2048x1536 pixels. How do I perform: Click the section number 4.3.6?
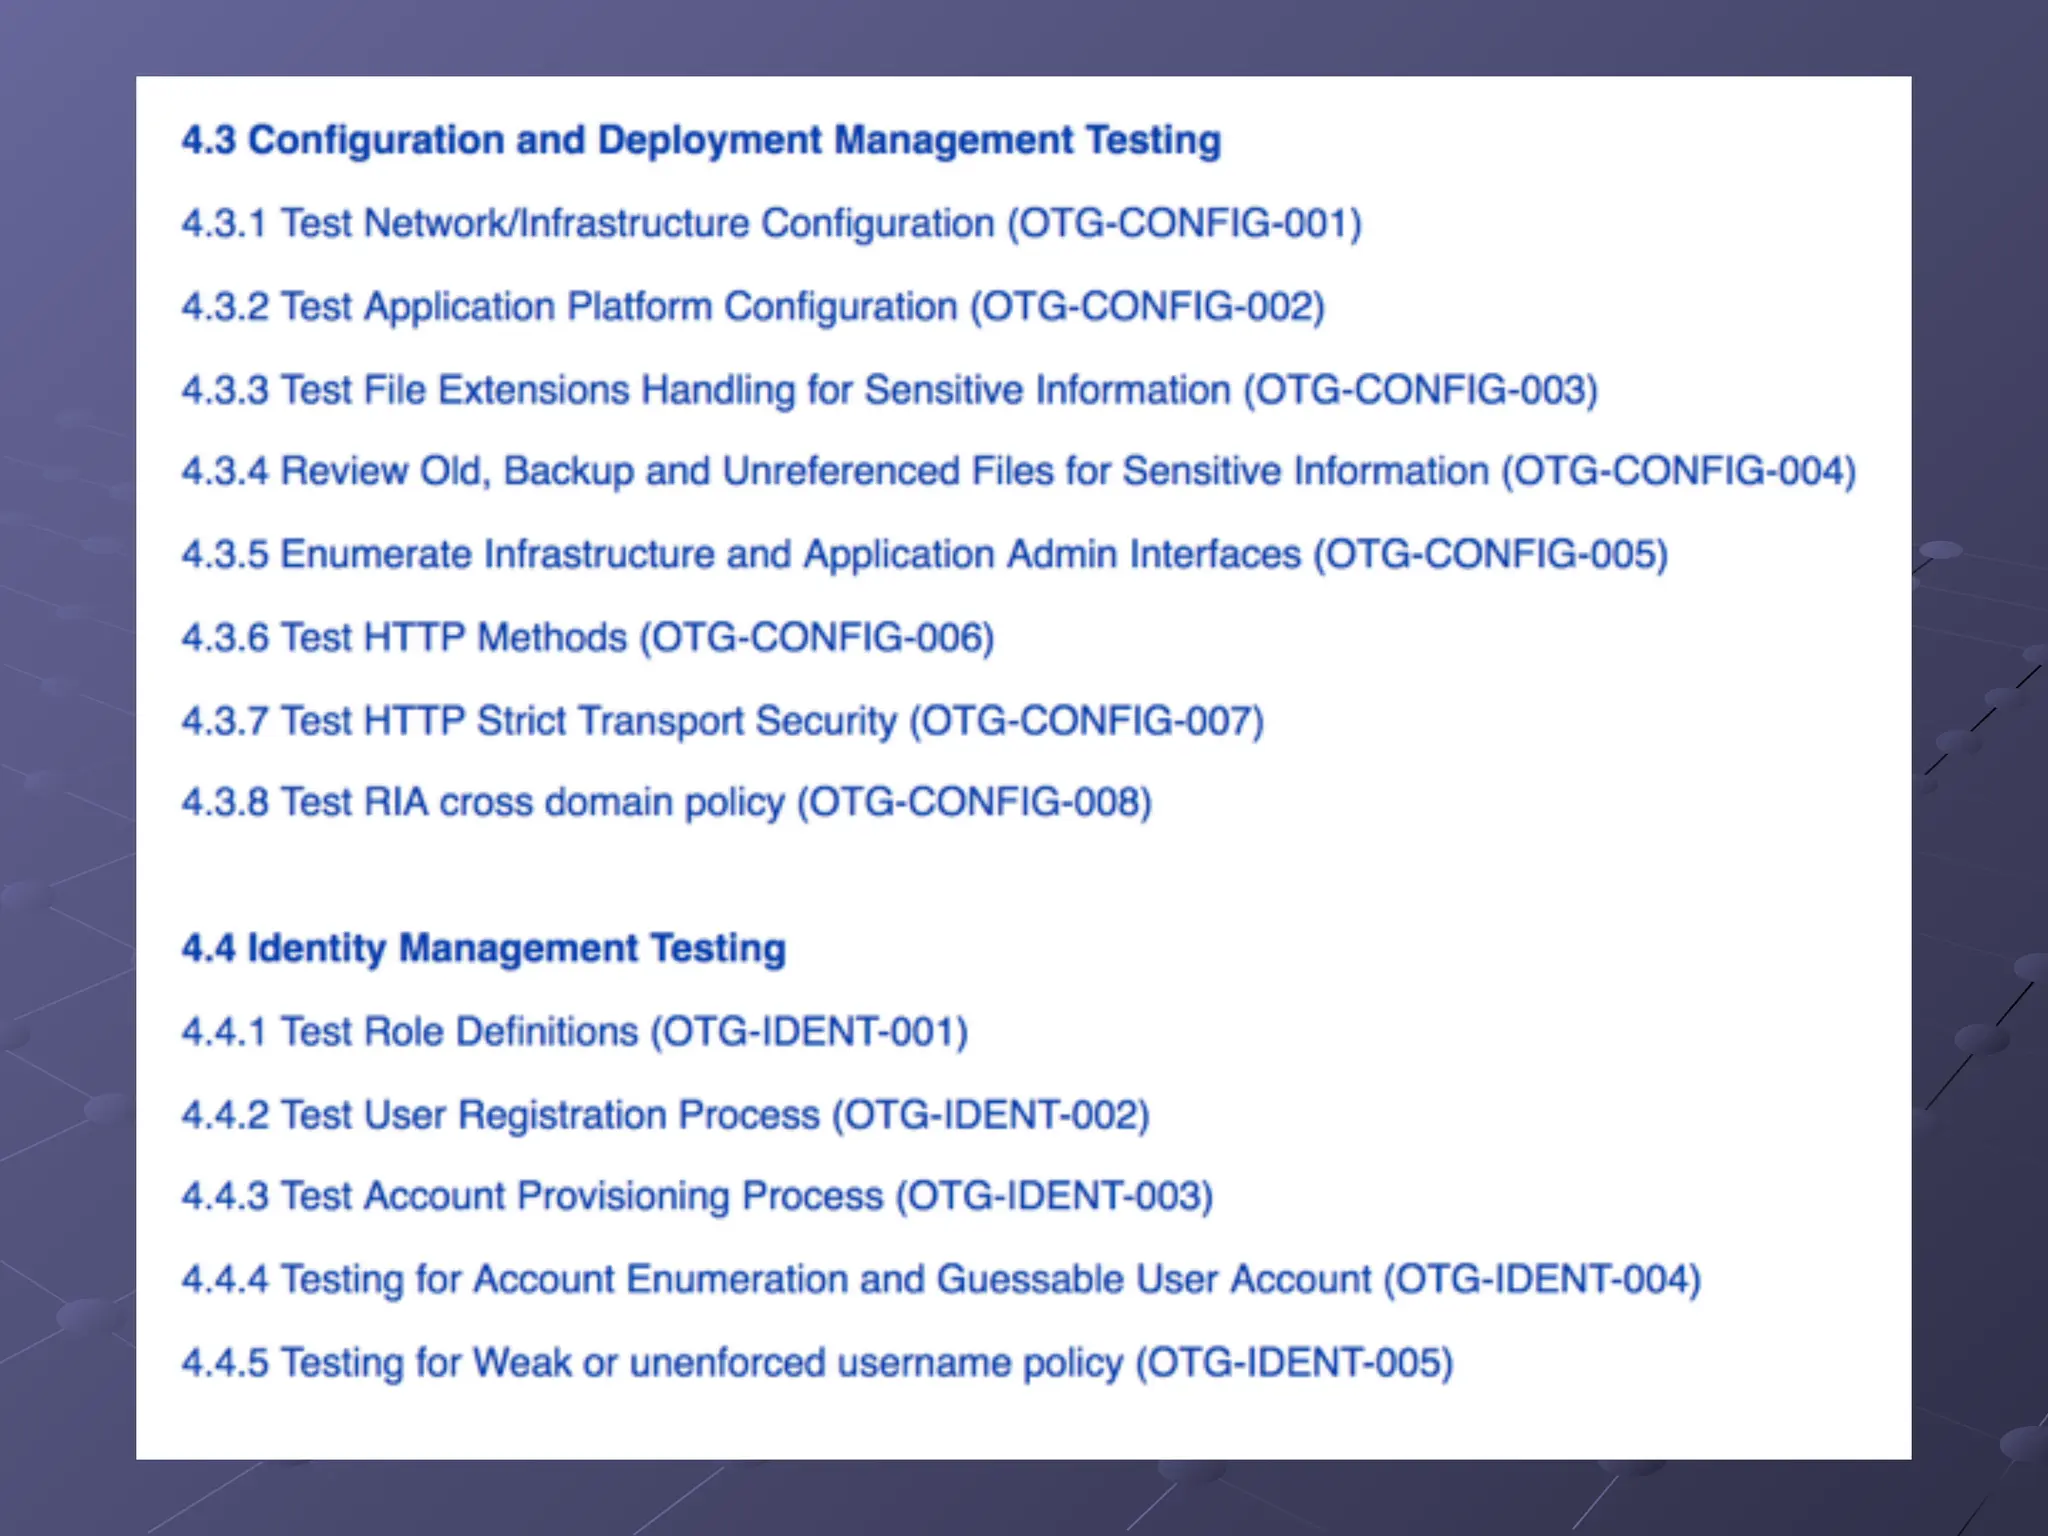[225, 637]
